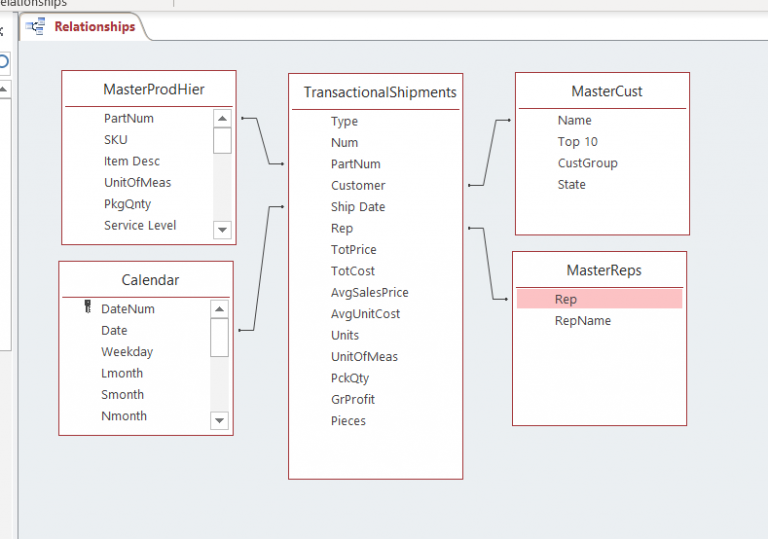Select the Relationships document tab

pos(94,27)
